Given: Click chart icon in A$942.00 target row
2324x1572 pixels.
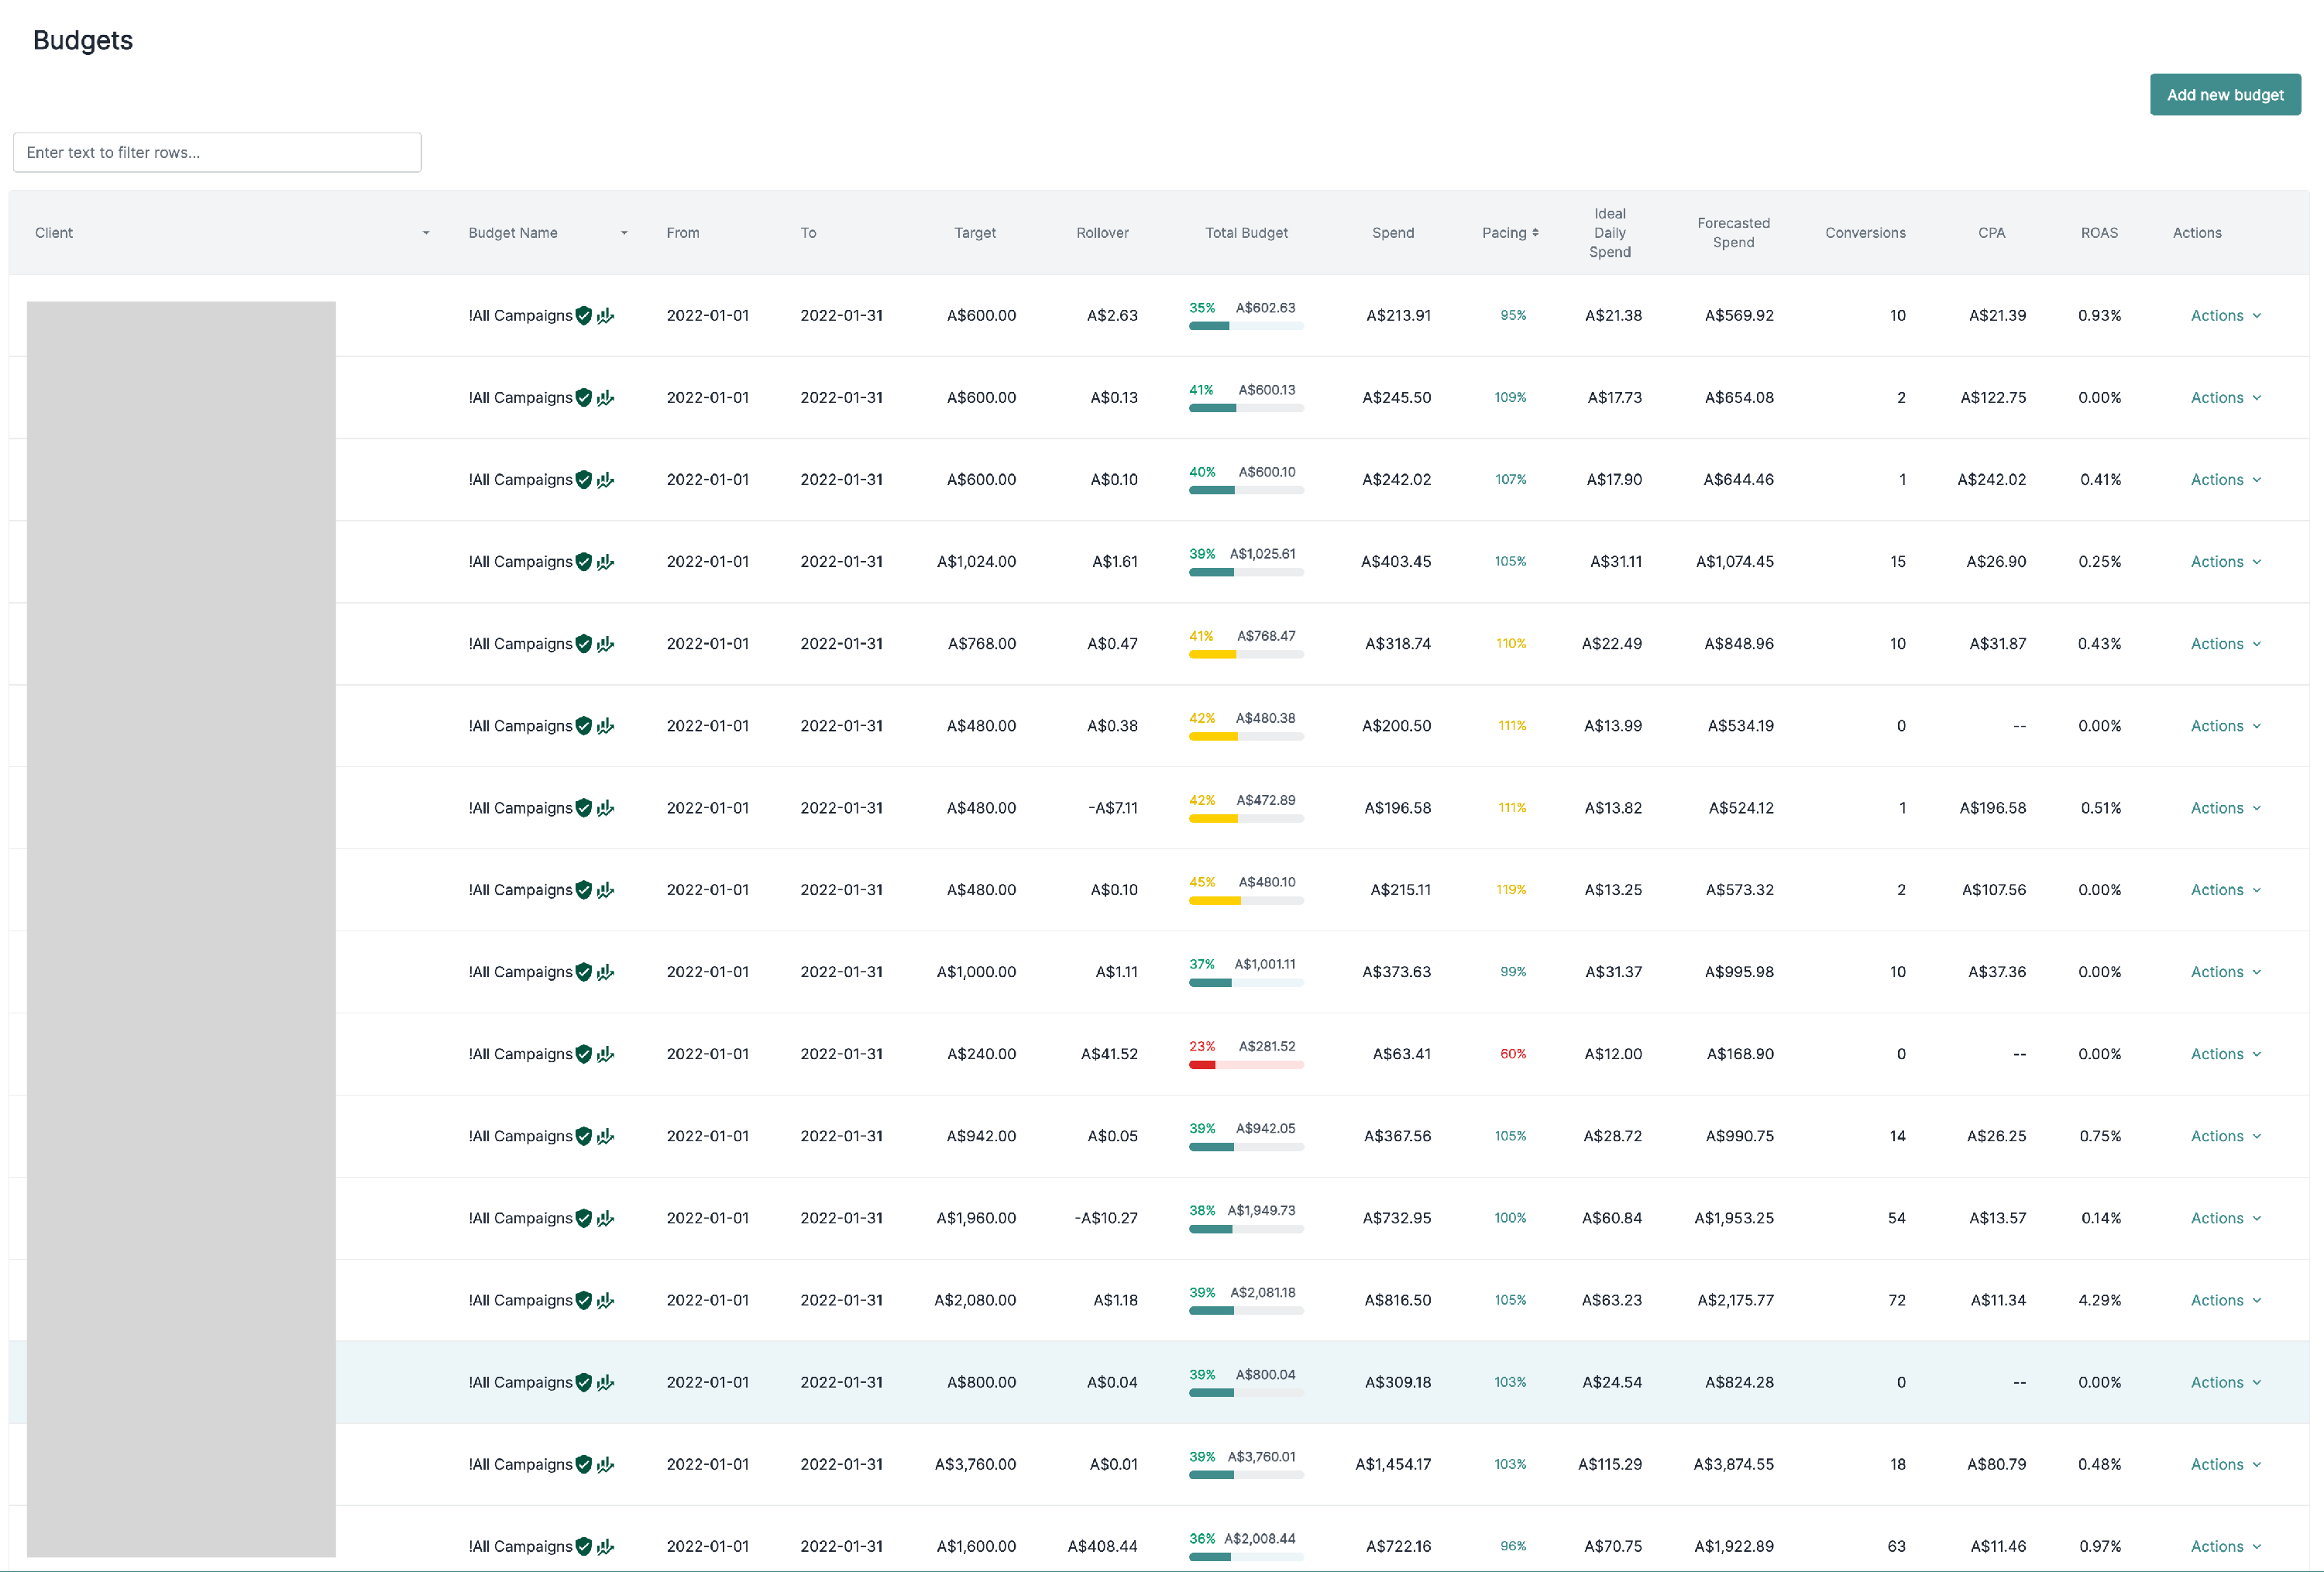Looking at the screenshot, I should [605, 1136].
